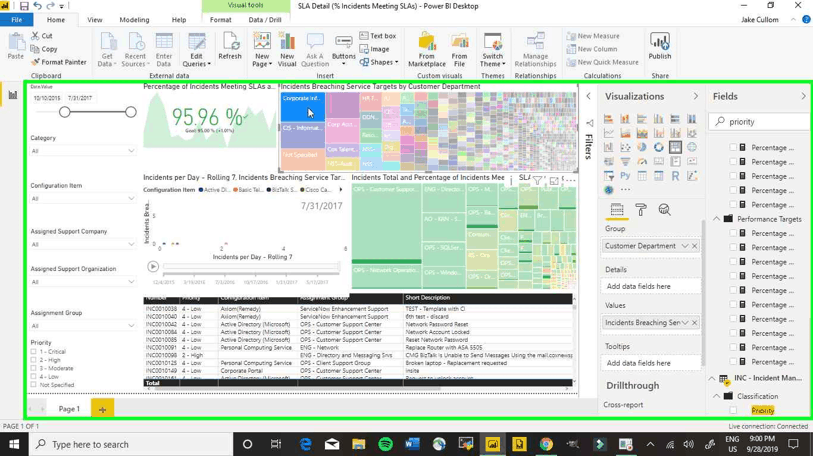Click Format Painter

58,62
